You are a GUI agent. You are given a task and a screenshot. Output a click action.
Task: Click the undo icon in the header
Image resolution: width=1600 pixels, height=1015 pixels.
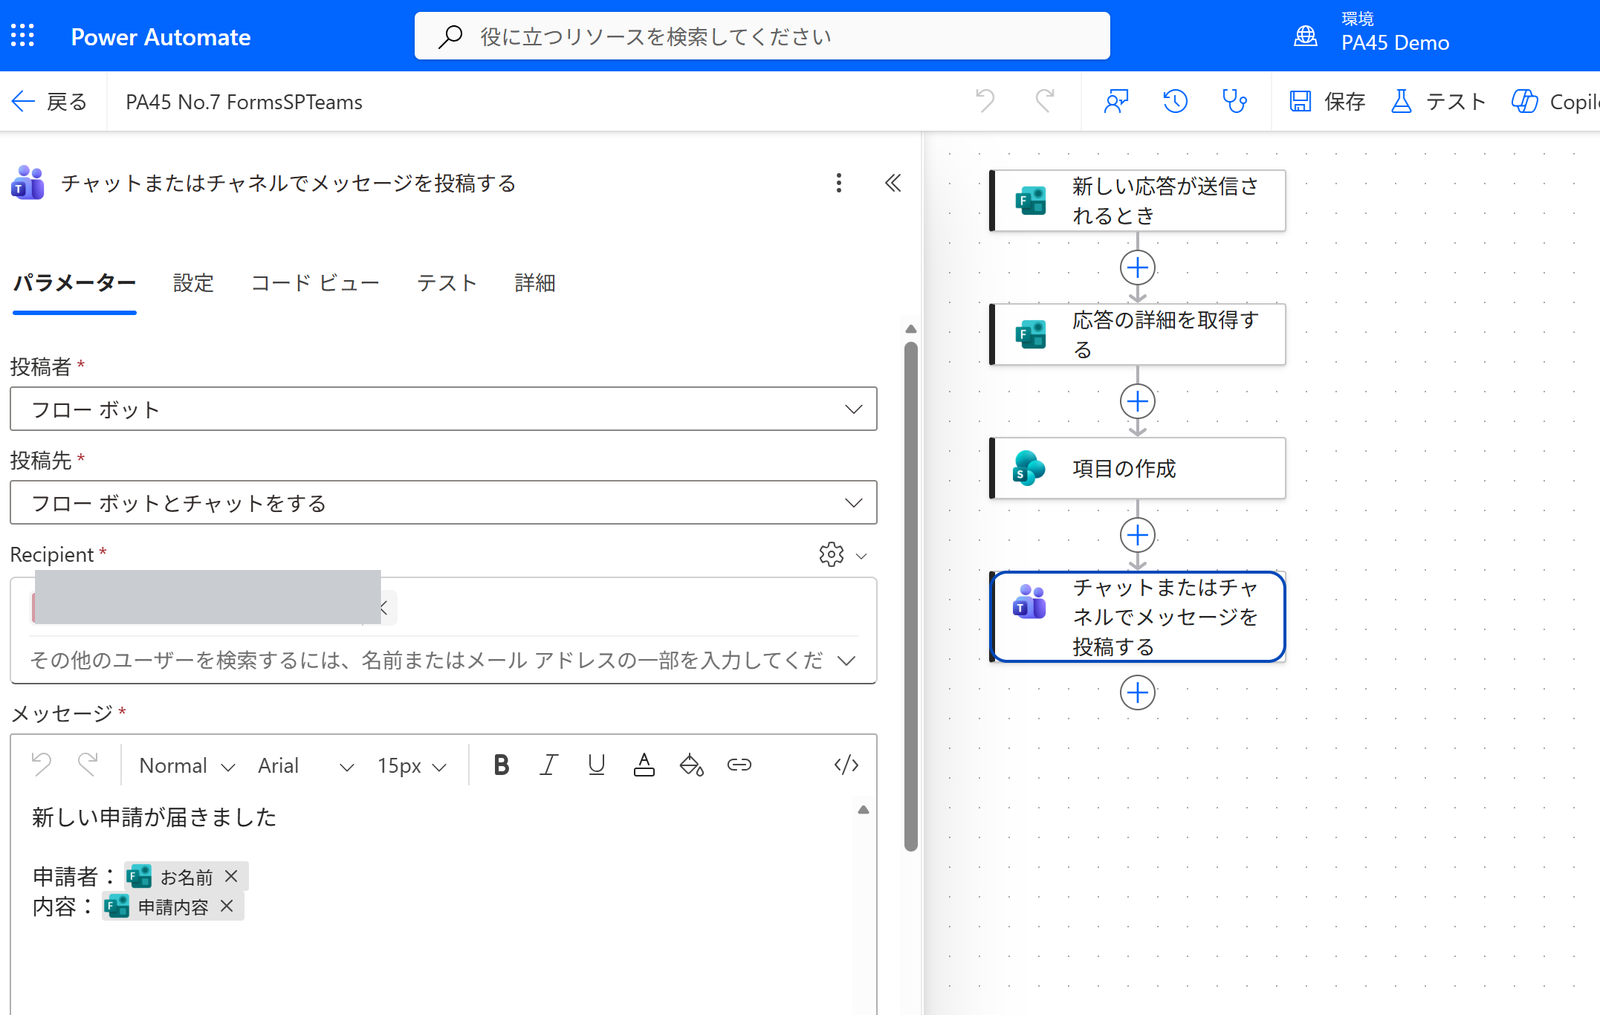985,101
